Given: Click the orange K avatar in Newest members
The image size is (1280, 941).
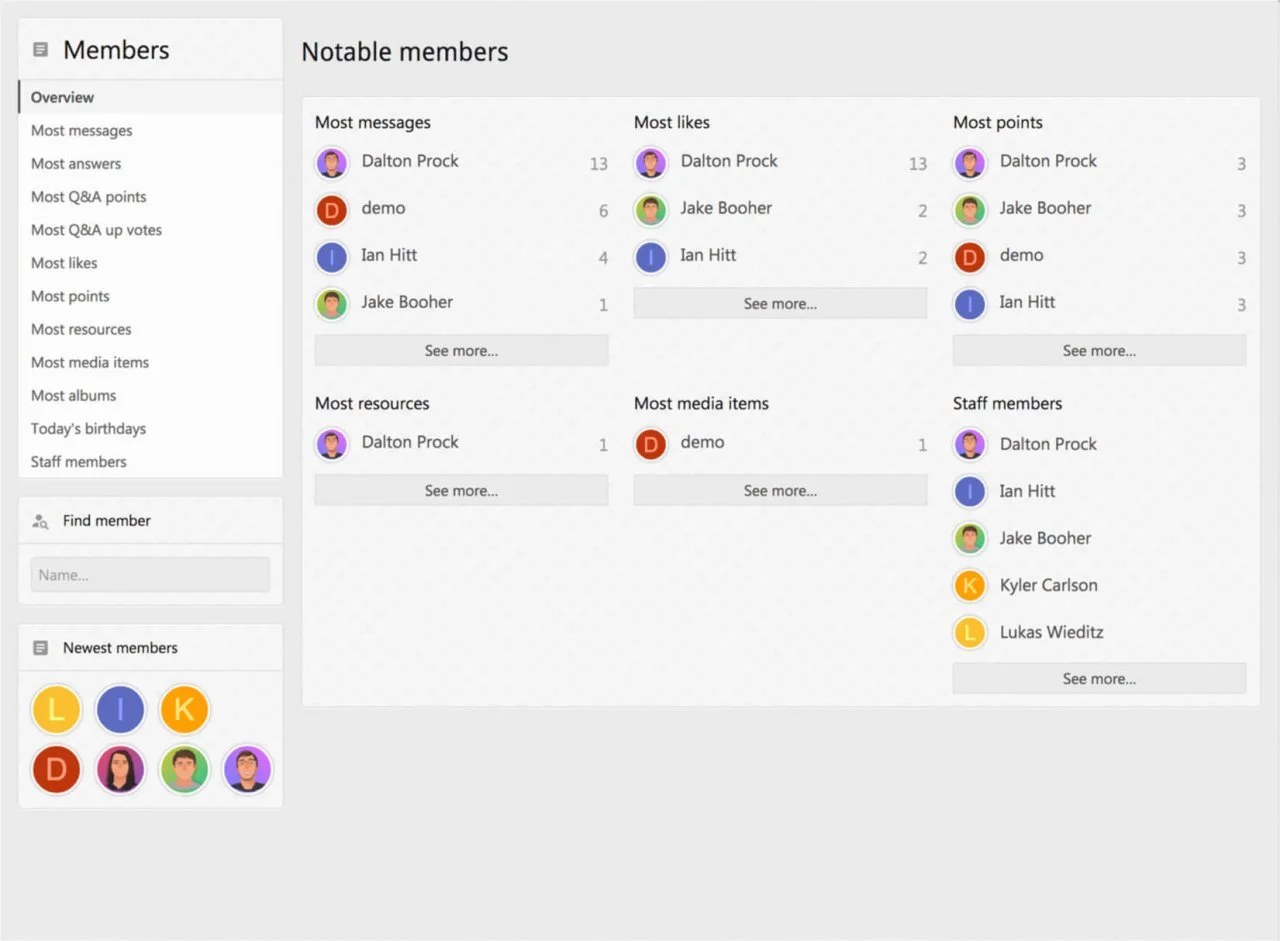Looking at the screenshot, I should tap(184, 710).
